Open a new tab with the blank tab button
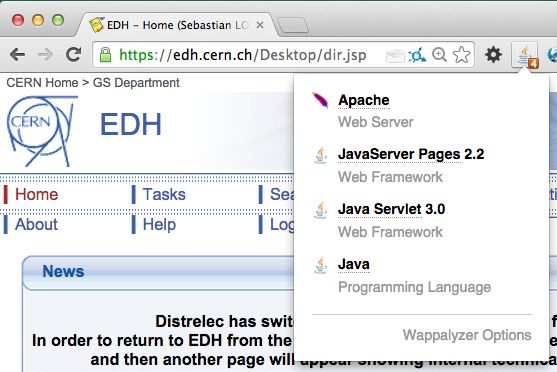Image resolution: width=557 pixels, height=372 pixels. (x=293, y=26)
